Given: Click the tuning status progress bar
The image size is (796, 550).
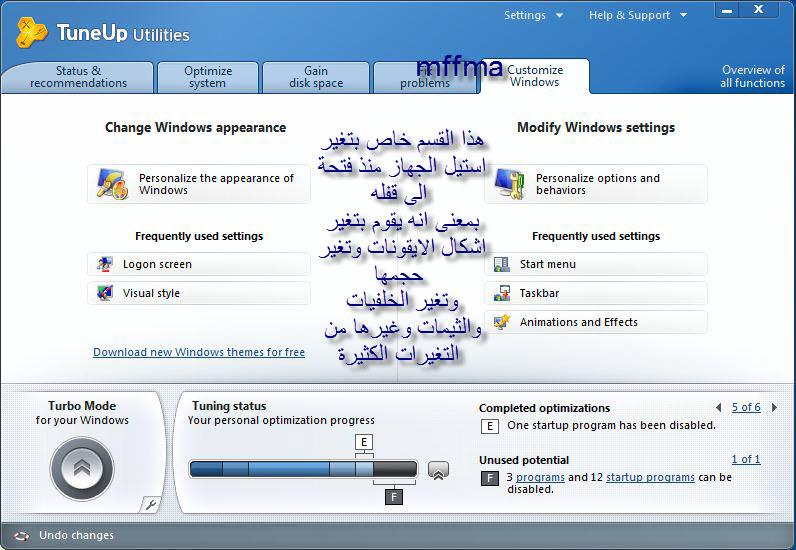Looking at the screenshot, I should (x=303, y=469).
